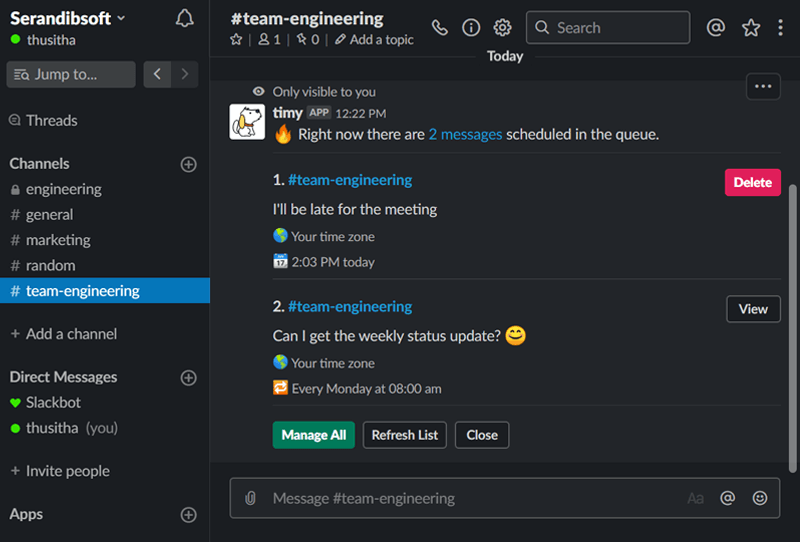The width and height of the screenshot is (800, 542).
Task: Mention someone with the composer @ icon
Action: point(728,498)
